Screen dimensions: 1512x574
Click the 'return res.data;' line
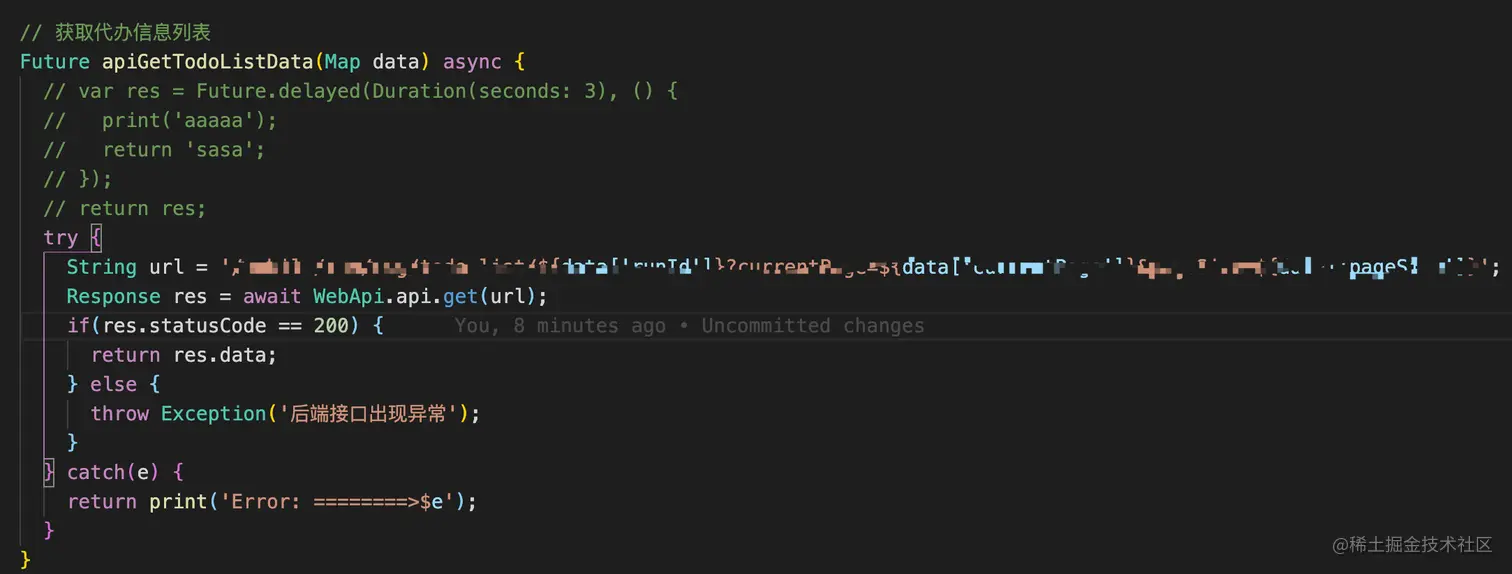[x=183, y=355]
